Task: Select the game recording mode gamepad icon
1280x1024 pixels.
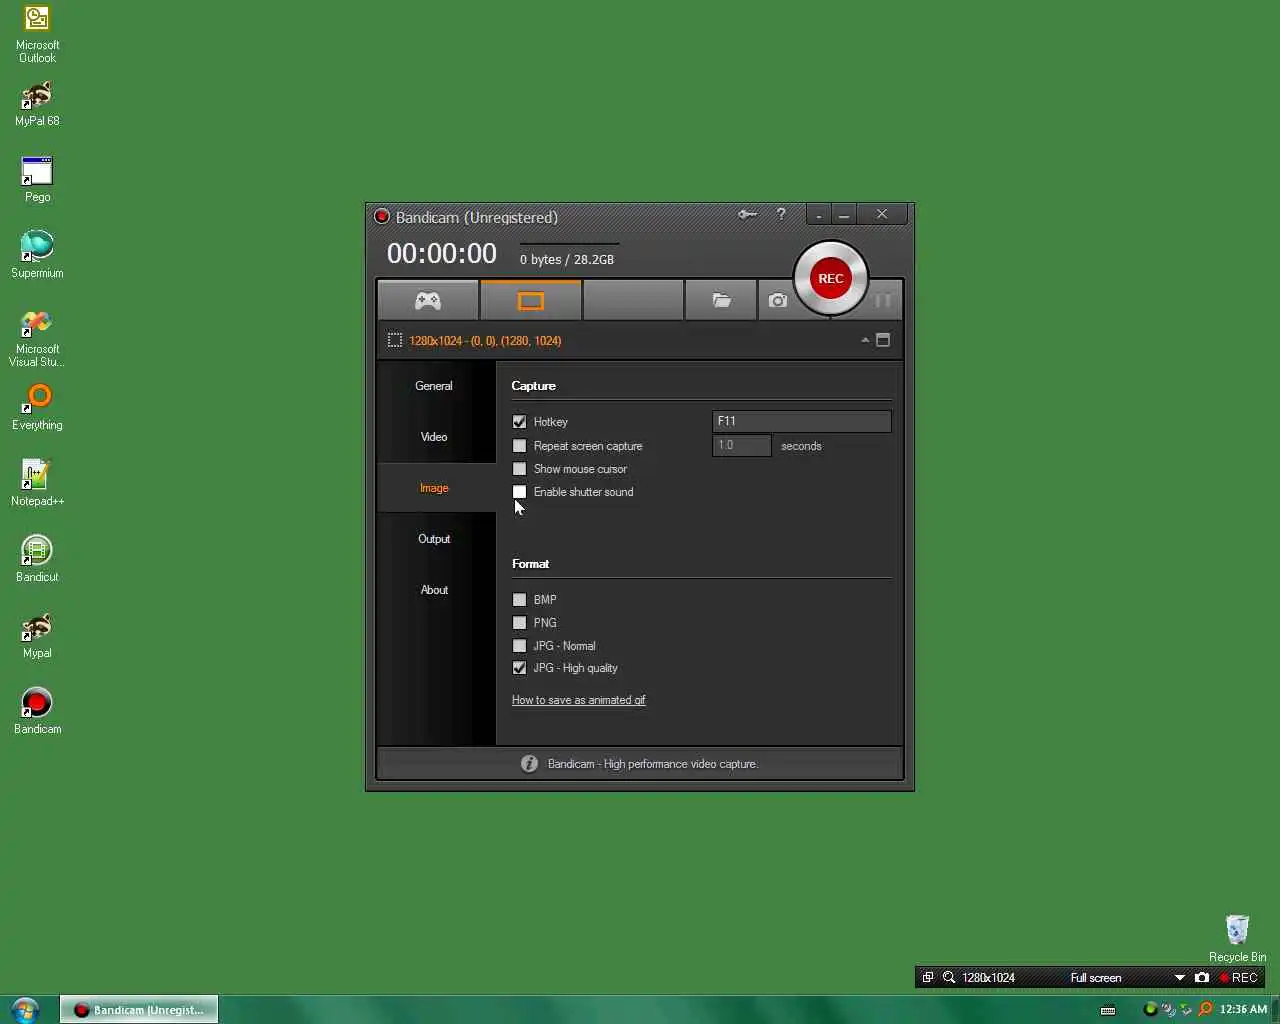Action: 428,300
